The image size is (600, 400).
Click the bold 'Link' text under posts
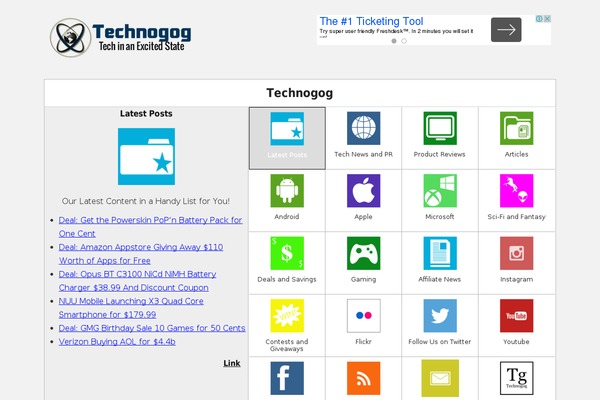232,363
